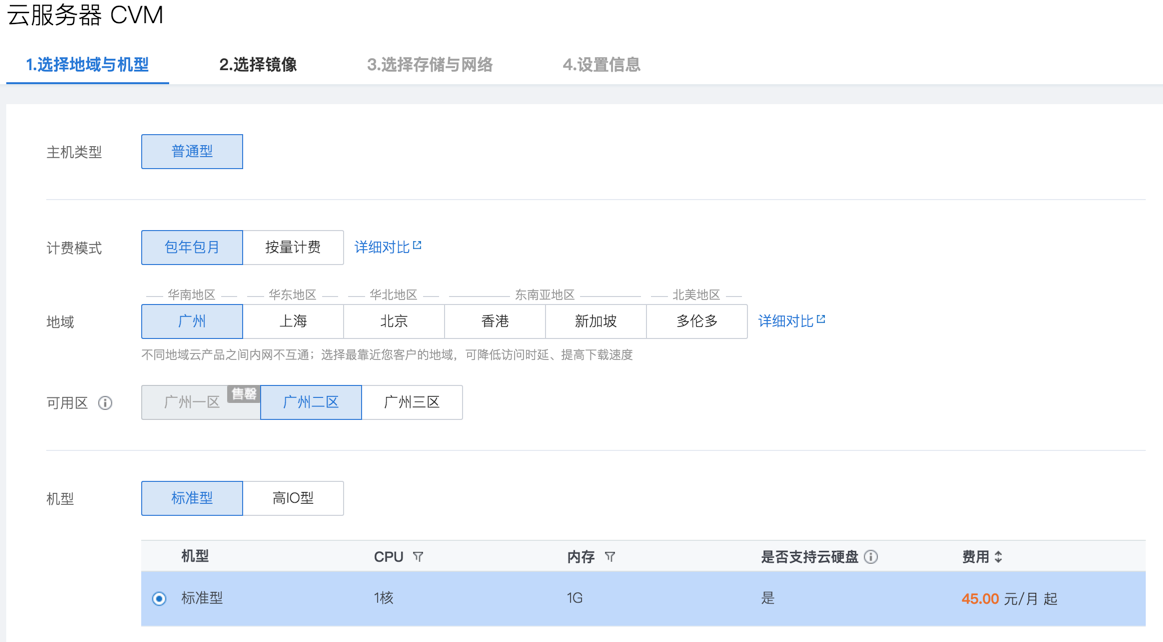Viewport: 1163px width, 642px height.
Task: Open tab 4.设置信息
Action: [602, 64]
